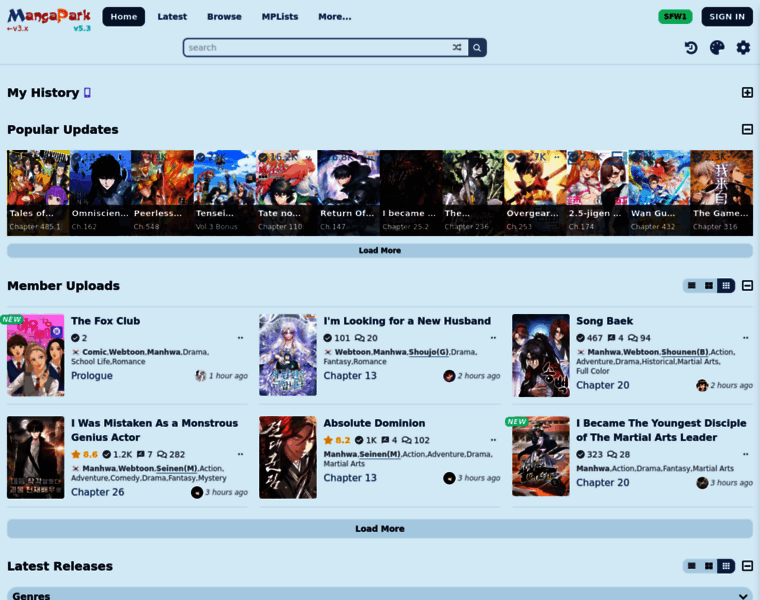Click the phone icon beside My History

[x=87, y=93]
